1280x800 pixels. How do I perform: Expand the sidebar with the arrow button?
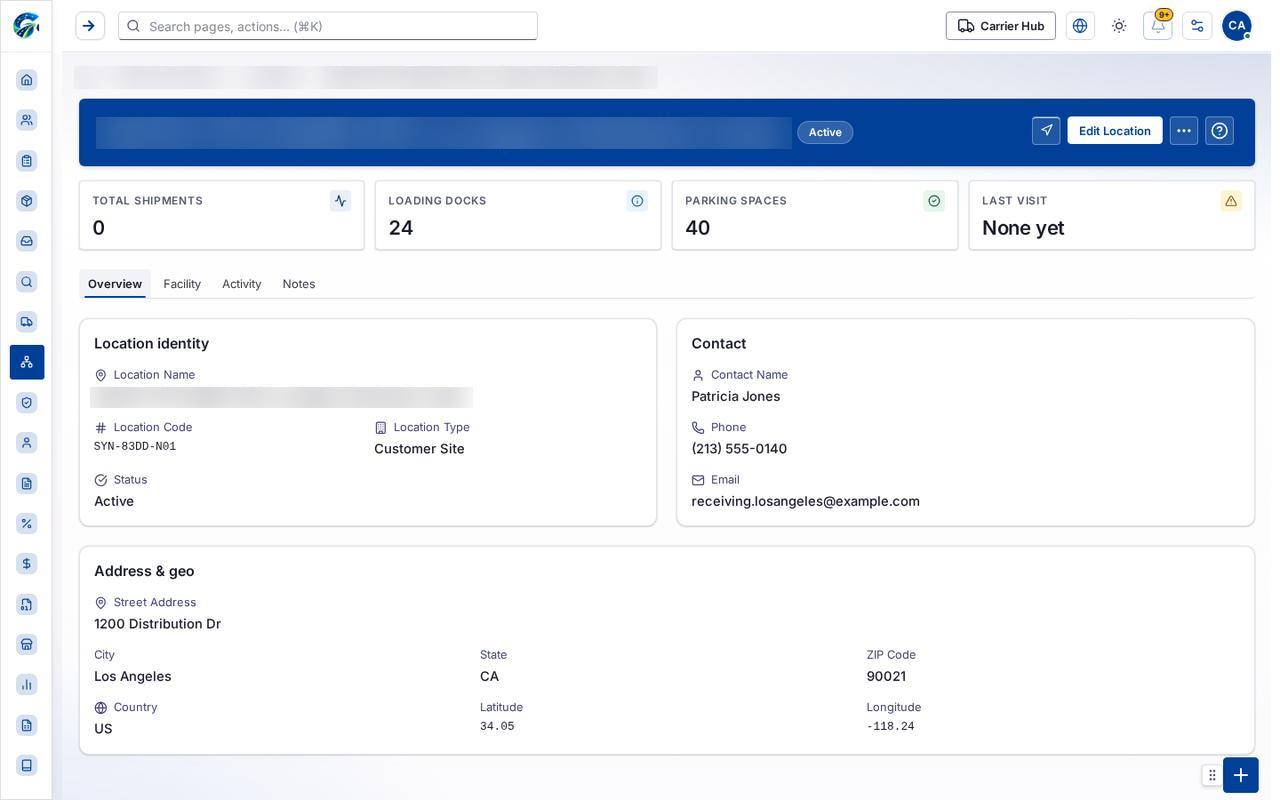[x=90, y=26]
